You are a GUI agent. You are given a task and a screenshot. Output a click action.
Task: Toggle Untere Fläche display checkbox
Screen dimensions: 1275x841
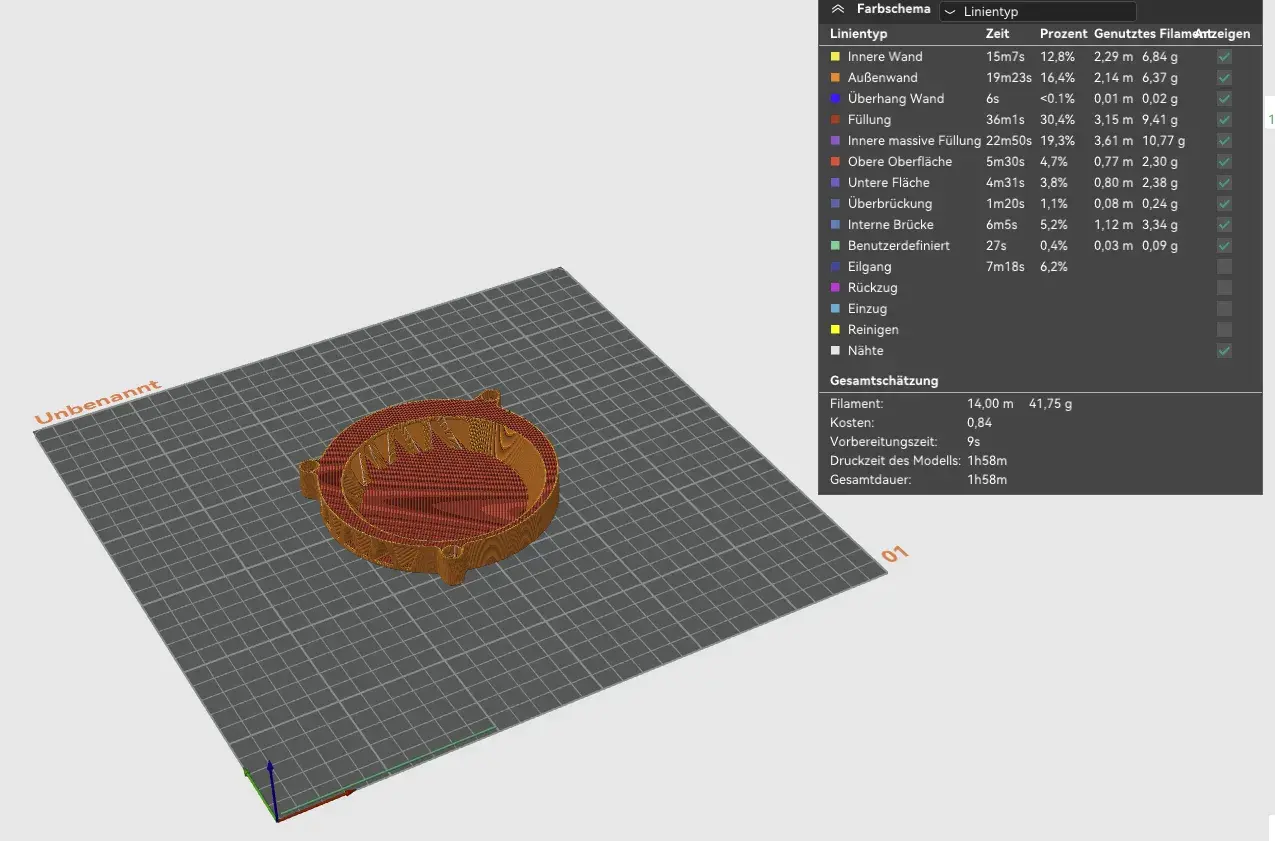[1224, 183]
